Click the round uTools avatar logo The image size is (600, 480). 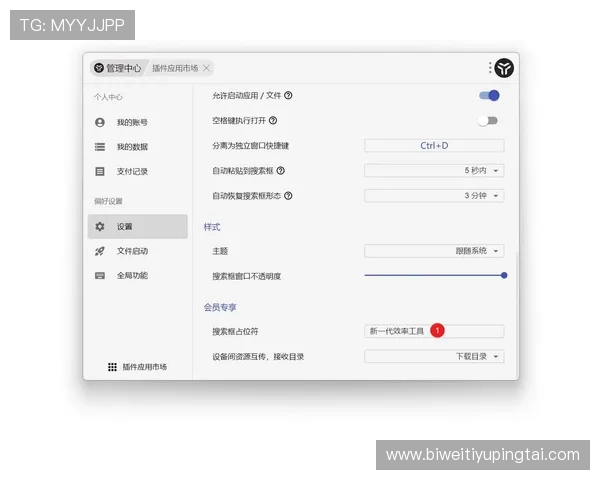pyautogui.click(x=504, y=68)
